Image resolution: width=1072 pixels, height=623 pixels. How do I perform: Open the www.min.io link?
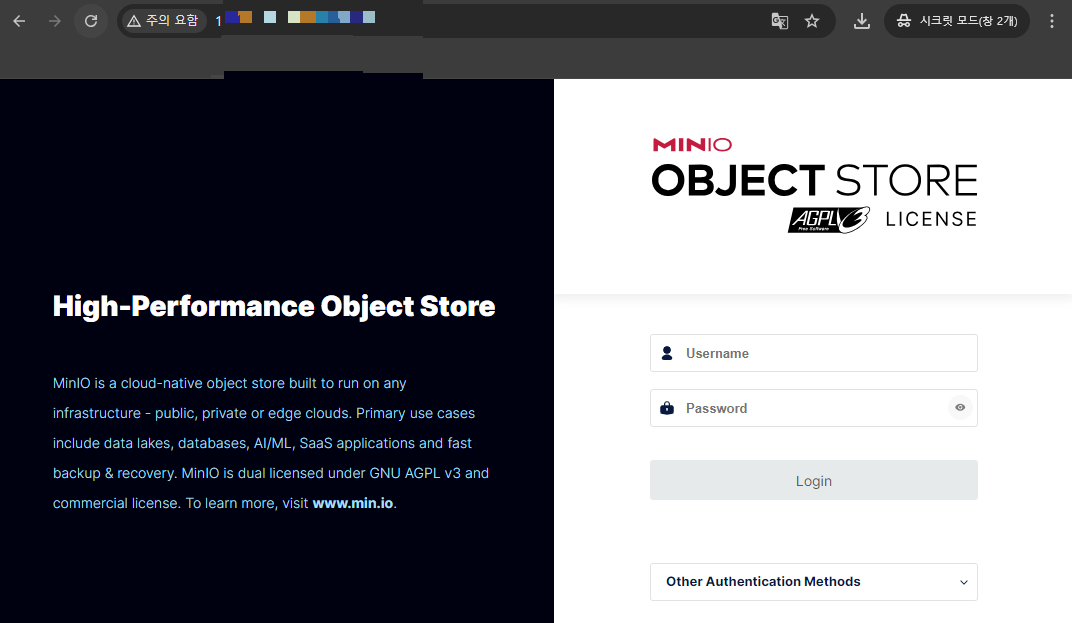353,503
